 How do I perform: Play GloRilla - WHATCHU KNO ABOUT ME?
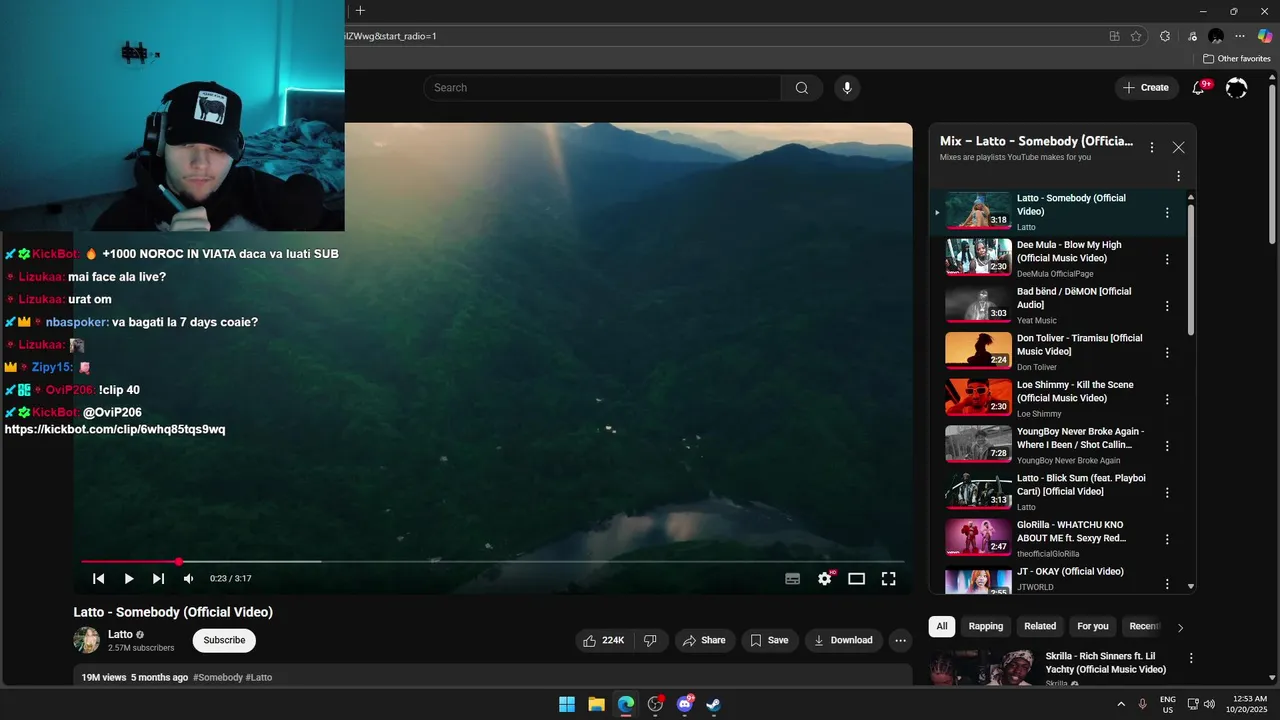[1070, 531]
